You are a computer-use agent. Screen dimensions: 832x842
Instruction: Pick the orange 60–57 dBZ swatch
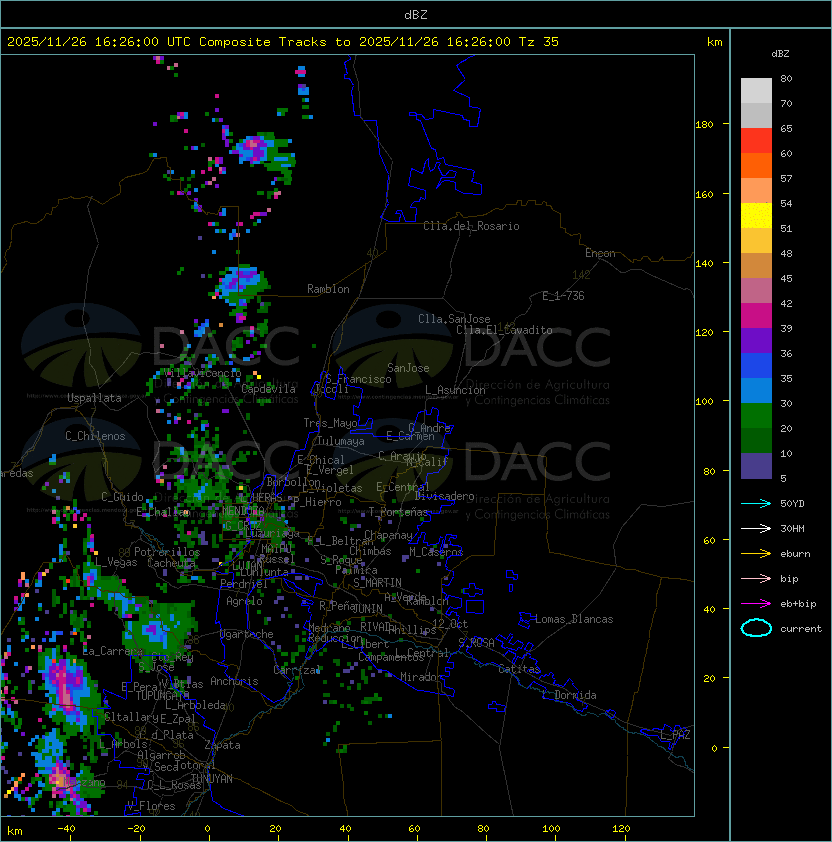756,165
